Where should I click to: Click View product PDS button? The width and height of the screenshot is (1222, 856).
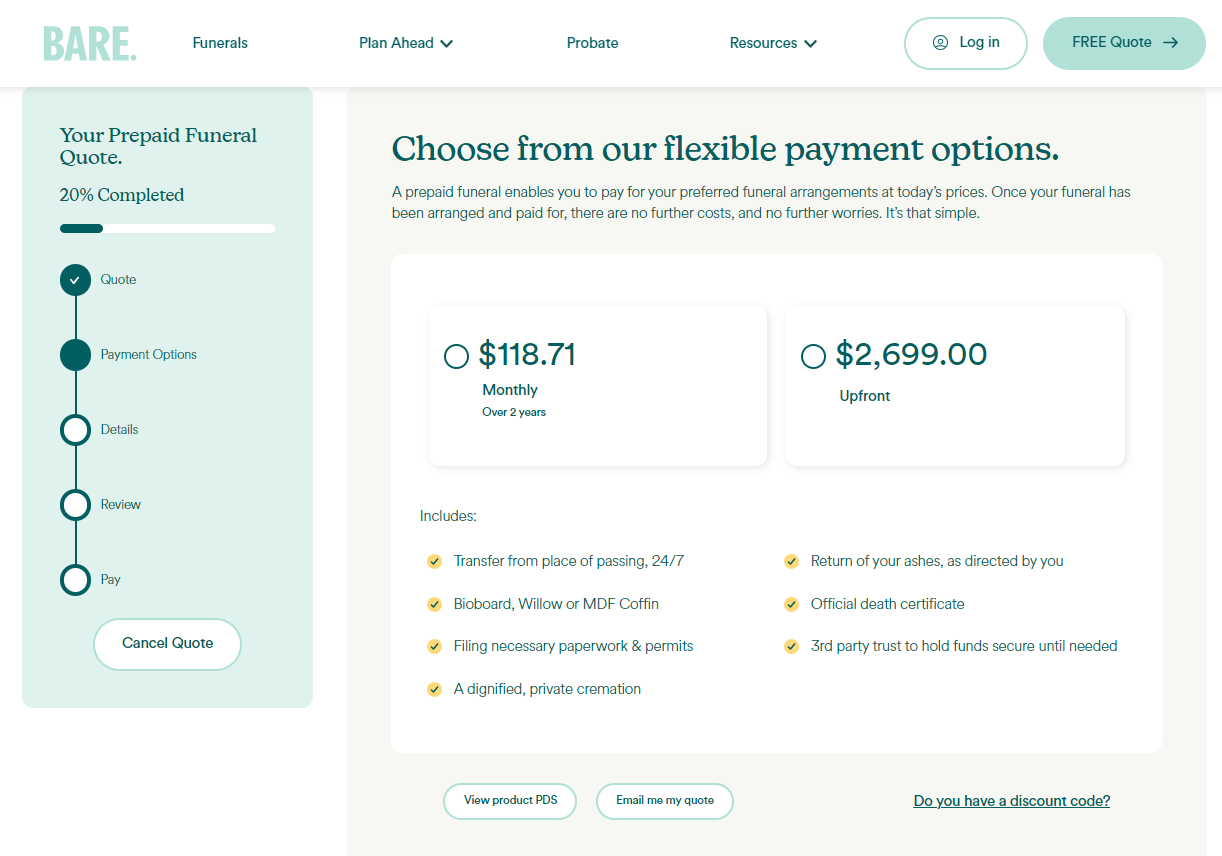pos(510,800)
